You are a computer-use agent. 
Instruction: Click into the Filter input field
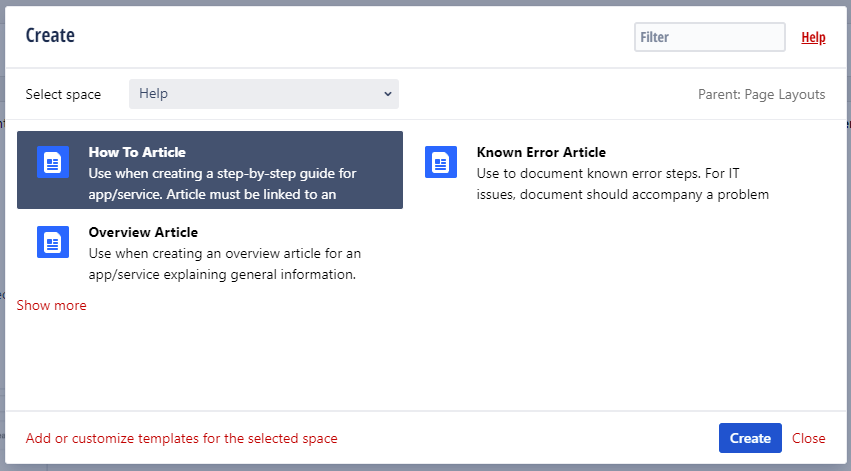click(710, 37)
